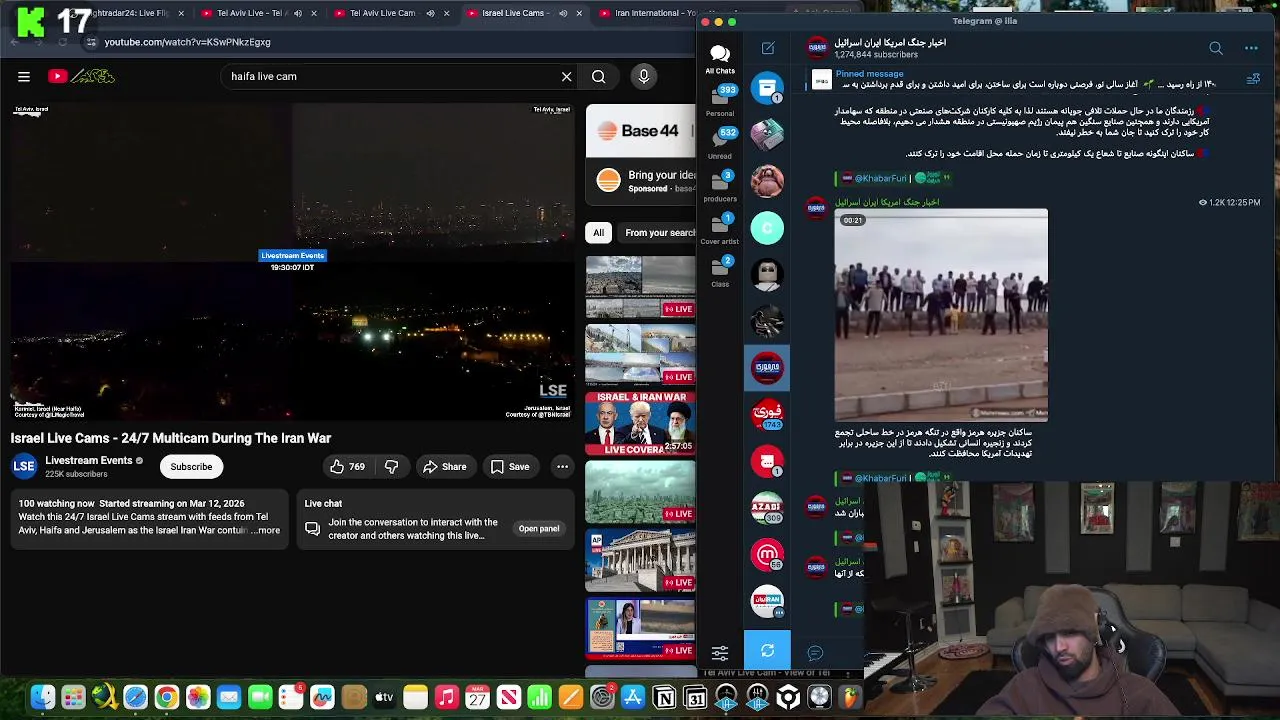Open Safari from the Dock
Viewport: 1280px width, 720px height.
click(x=135, y=697)
